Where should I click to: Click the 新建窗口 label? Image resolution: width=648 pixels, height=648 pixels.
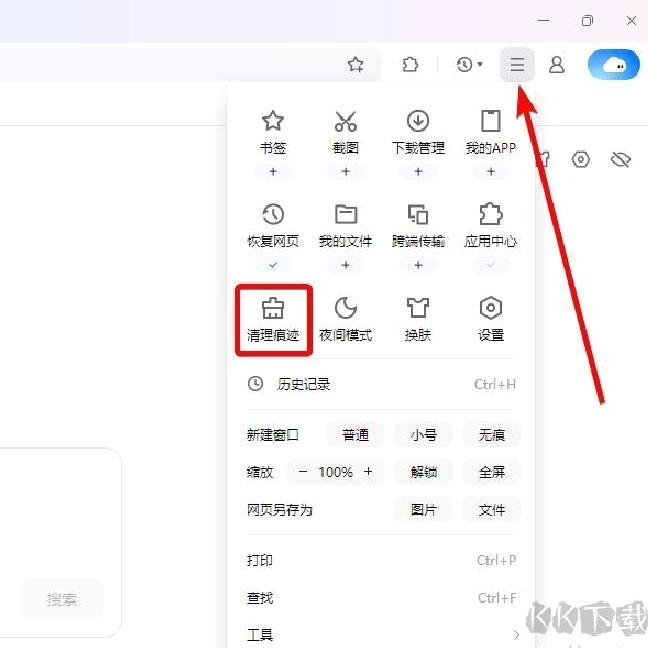coord(272,435)
